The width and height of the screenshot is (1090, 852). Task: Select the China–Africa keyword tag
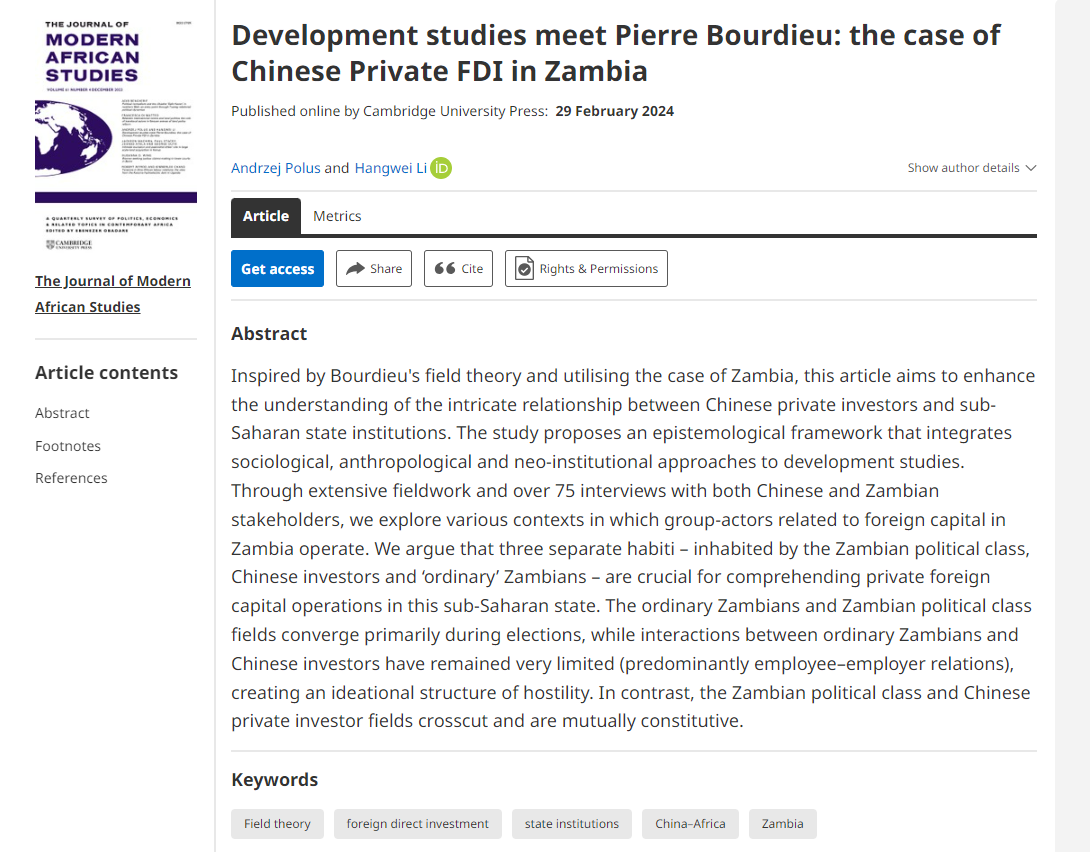[x=690, y=824]
